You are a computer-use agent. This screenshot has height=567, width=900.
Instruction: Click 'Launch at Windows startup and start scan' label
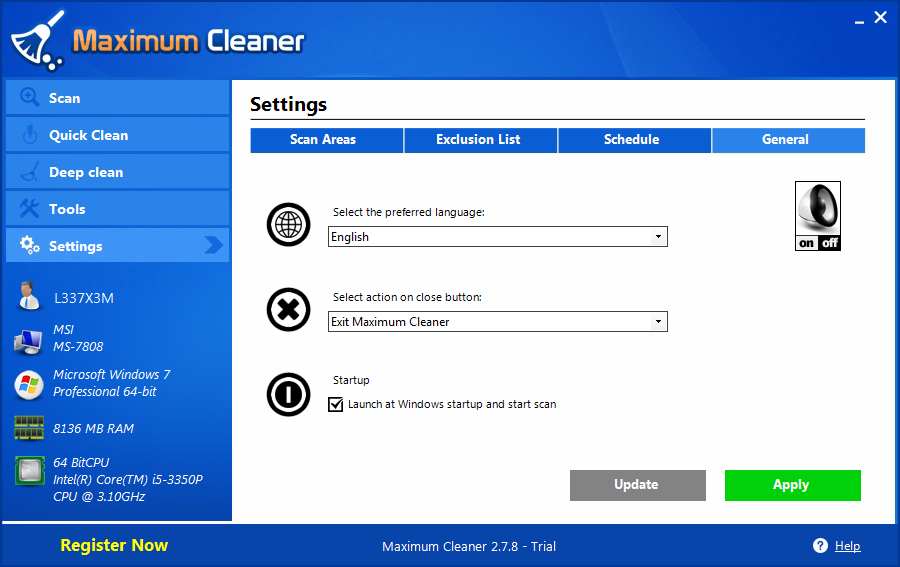click(452, 404)
